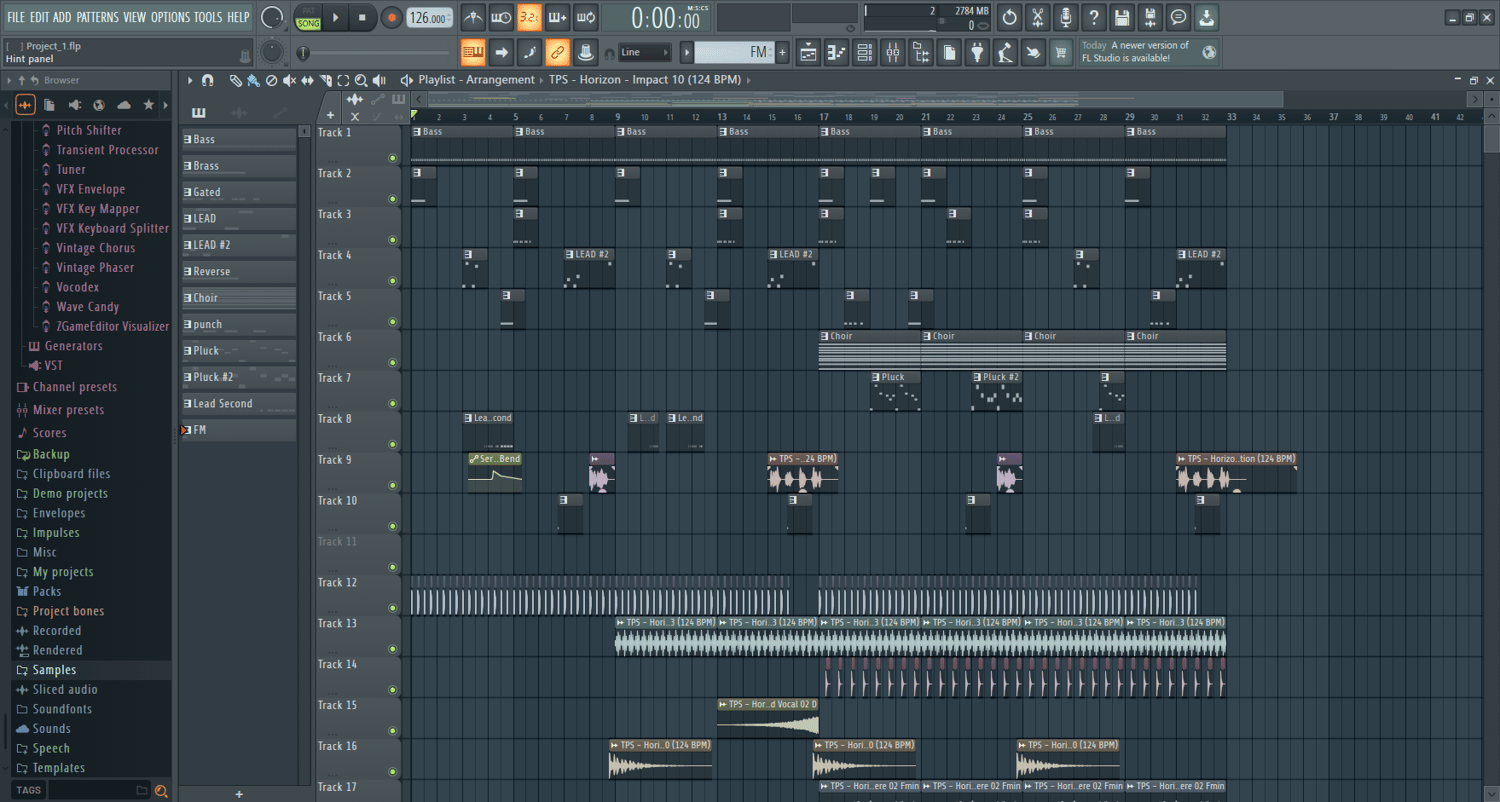Open Playlist options menu arrow

[190, 80]
